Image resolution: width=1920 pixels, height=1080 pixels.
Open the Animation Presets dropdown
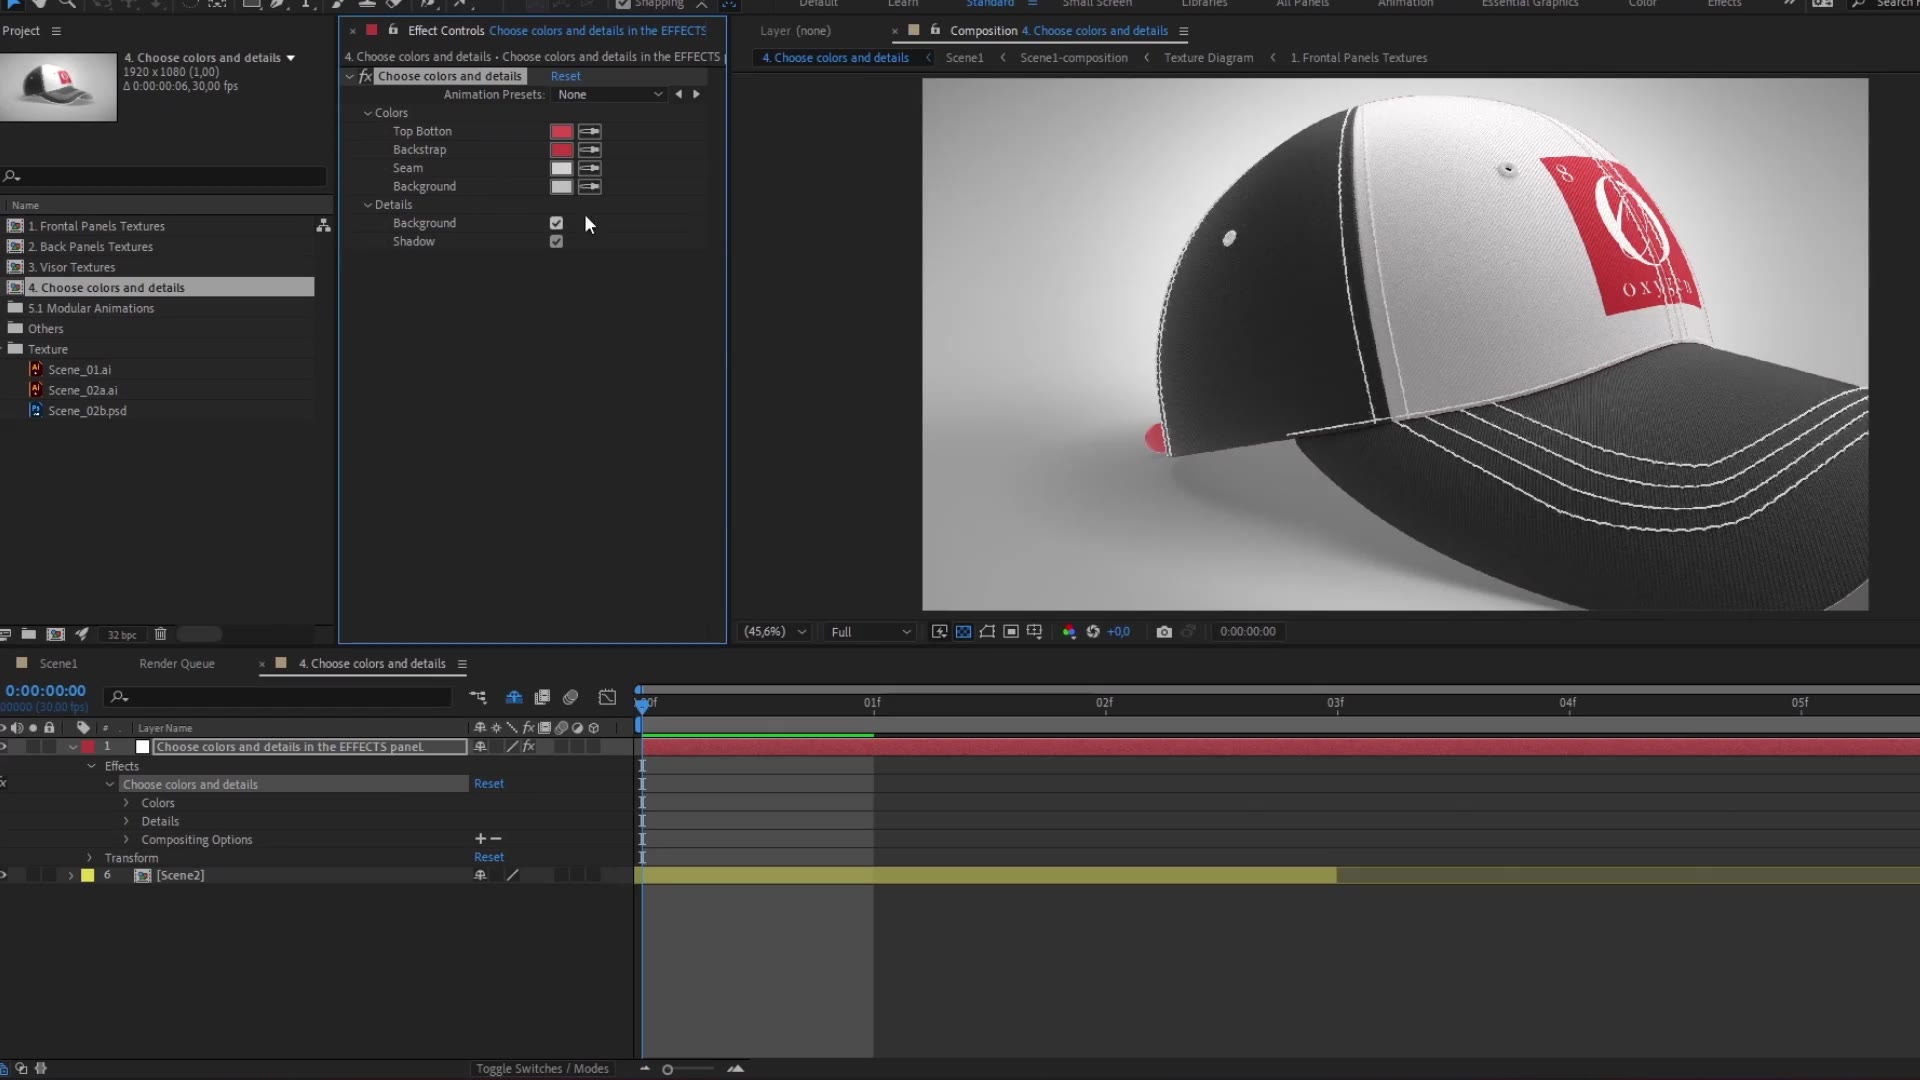click(609, 94)
